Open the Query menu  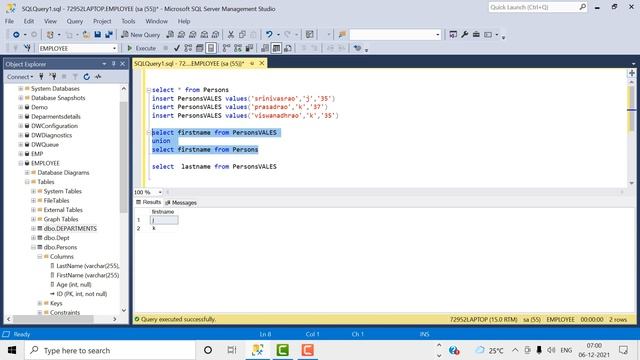click(x=75, y=21)
